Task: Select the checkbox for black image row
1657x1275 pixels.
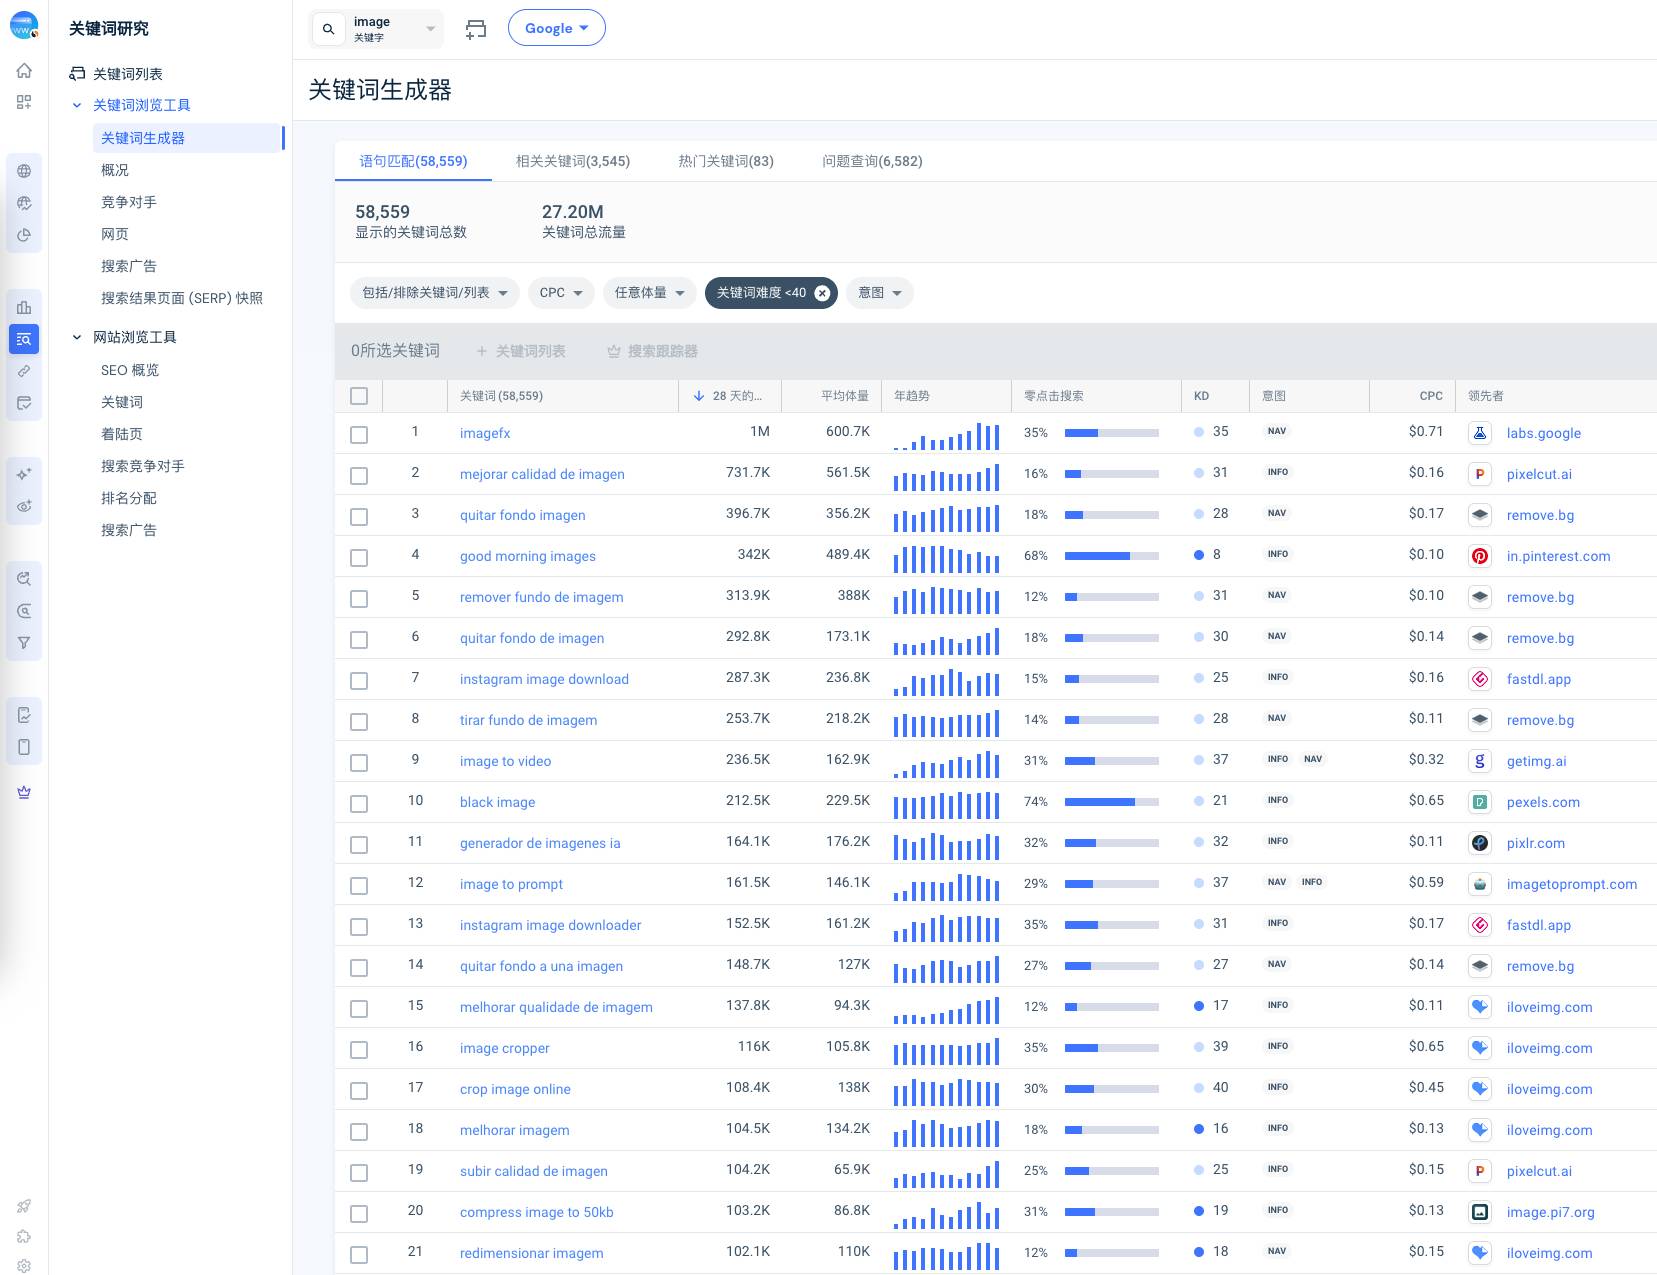Action: (359, 804)
